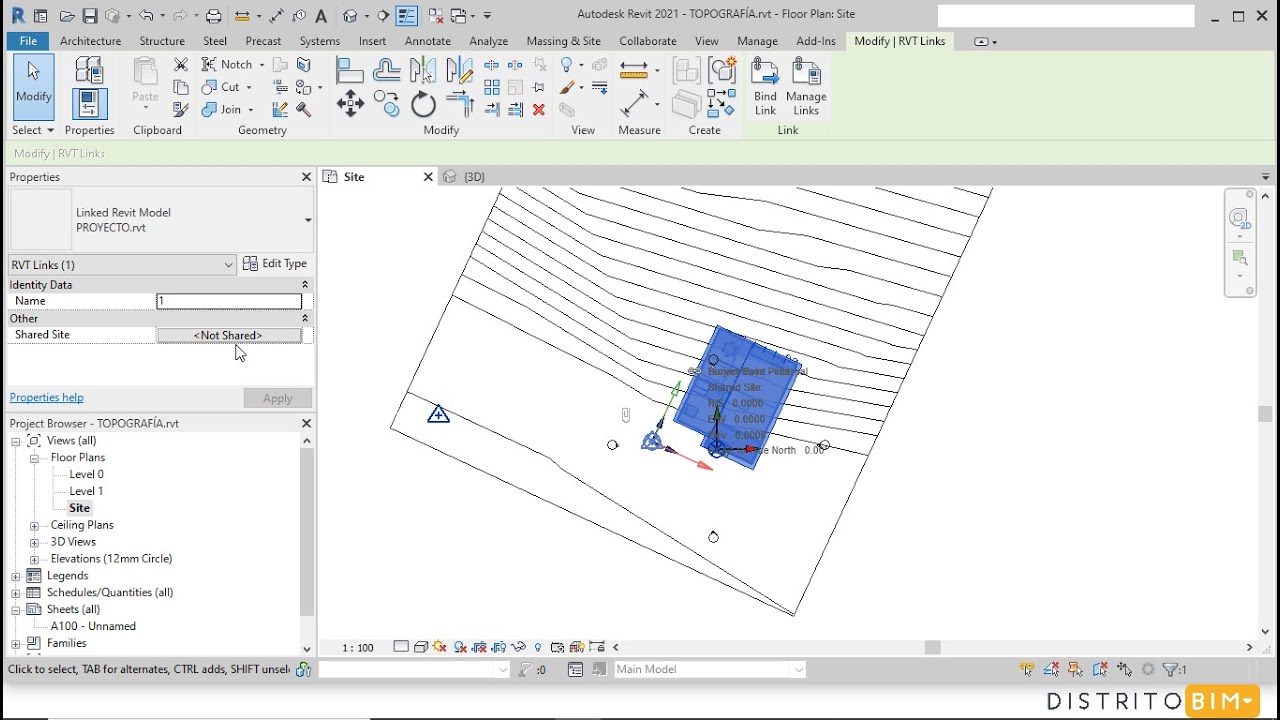This screenshot has width=1280, height=720.
Task: Open the Notch dropdown arrow
Action: coord(262,64)
